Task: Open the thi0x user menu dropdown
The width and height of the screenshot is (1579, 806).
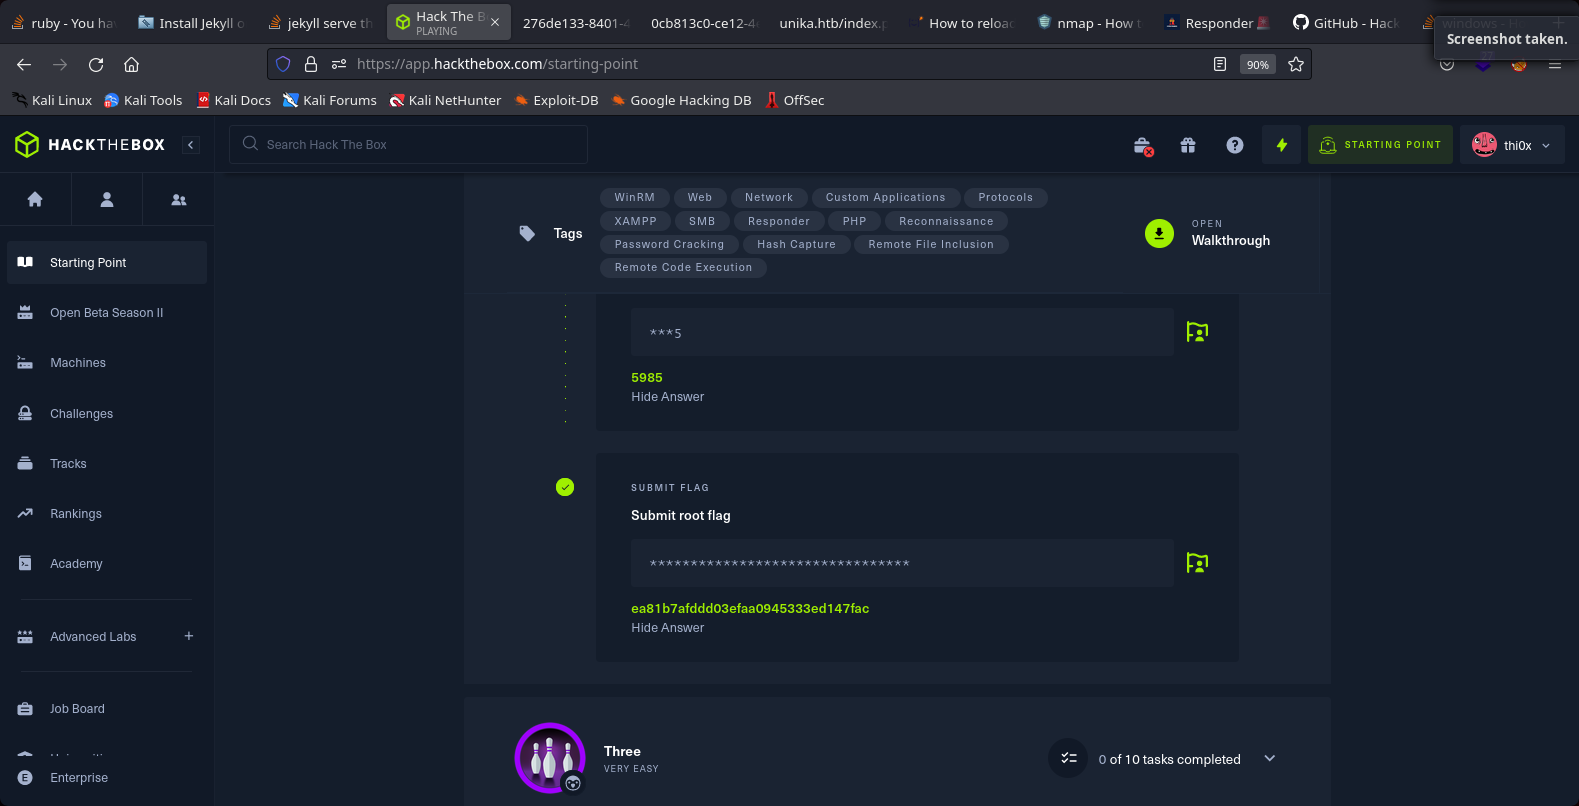Action: (x=1512, y=145)
